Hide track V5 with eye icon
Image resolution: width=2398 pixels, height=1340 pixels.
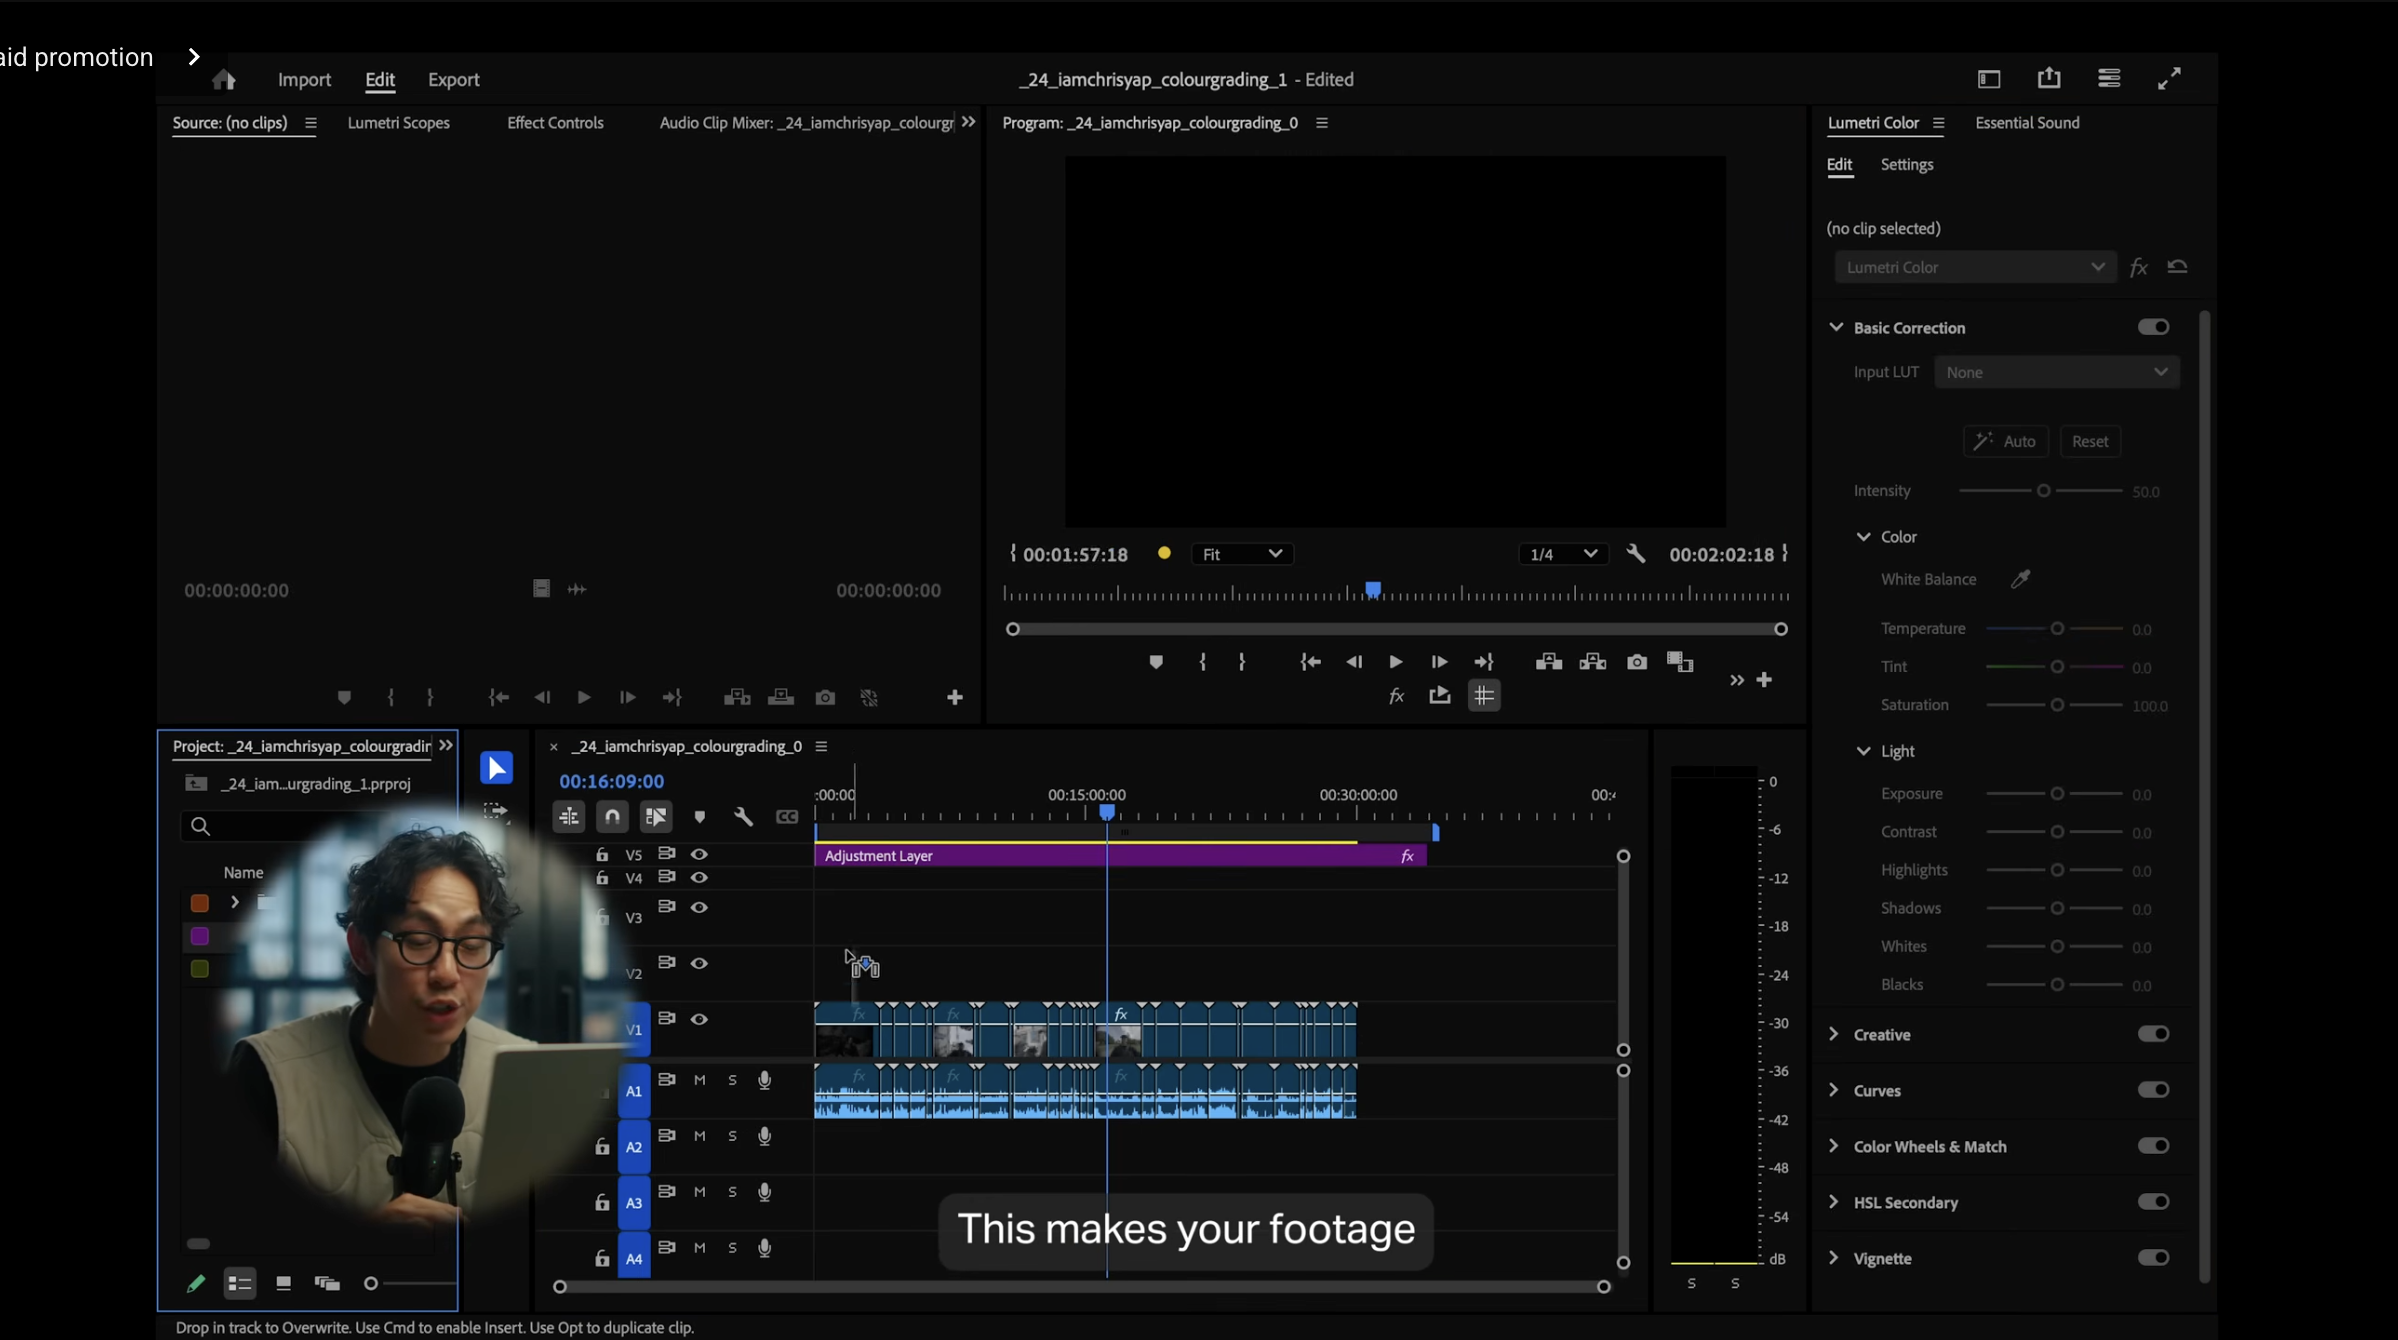(699, 854)
